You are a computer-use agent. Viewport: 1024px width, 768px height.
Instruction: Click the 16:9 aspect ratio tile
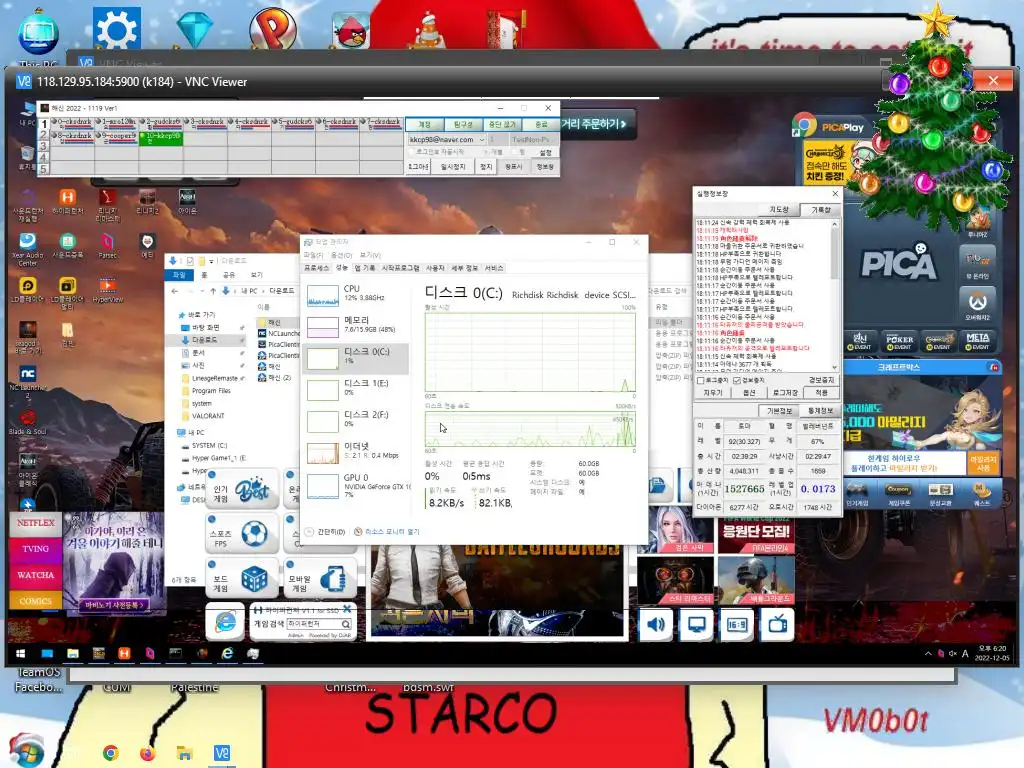pos(737,625)
